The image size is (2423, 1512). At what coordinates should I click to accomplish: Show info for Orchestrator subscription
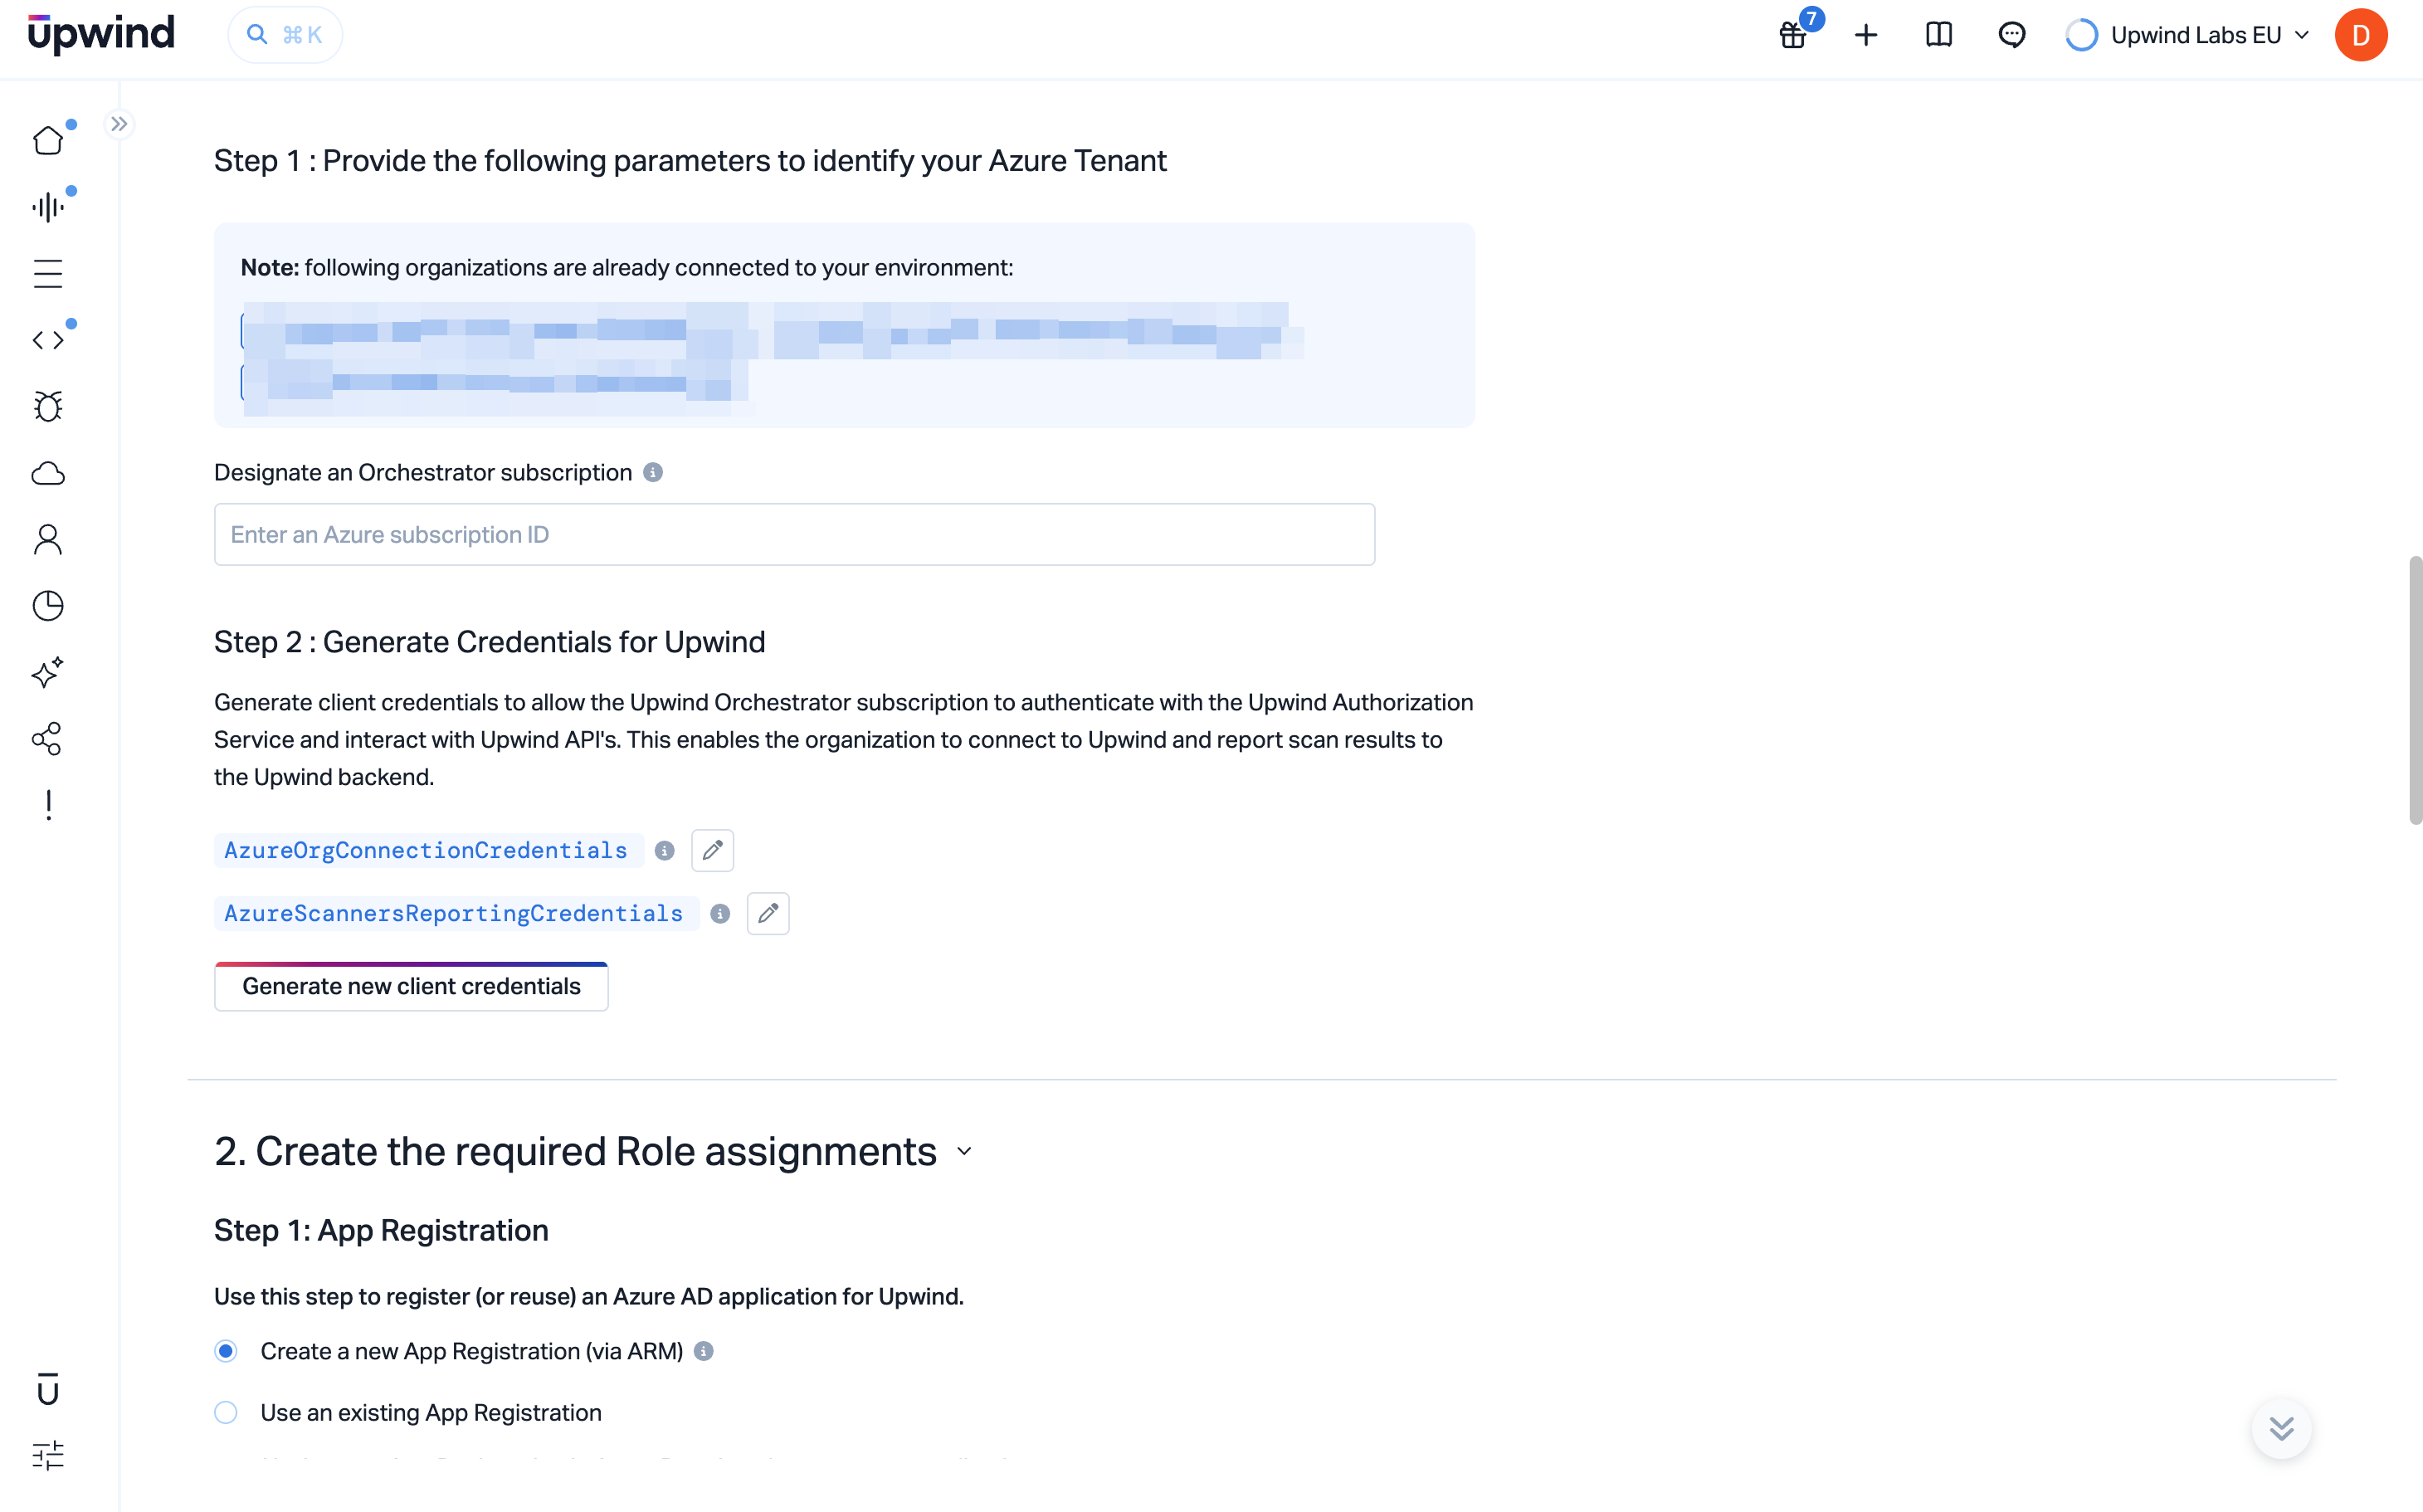[x=653, y=472]
